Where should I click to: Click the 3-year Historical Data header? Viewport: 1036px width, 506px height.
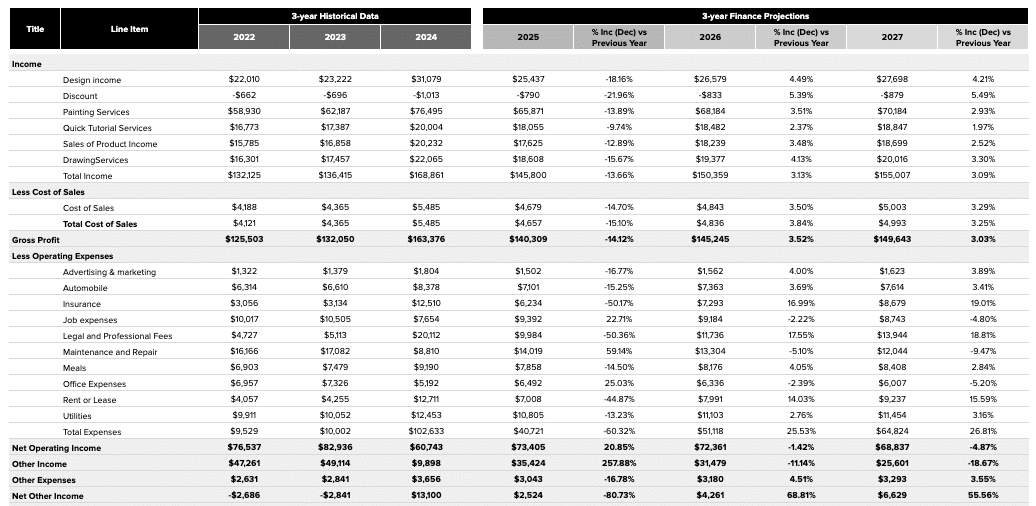[x=334, y=16]
